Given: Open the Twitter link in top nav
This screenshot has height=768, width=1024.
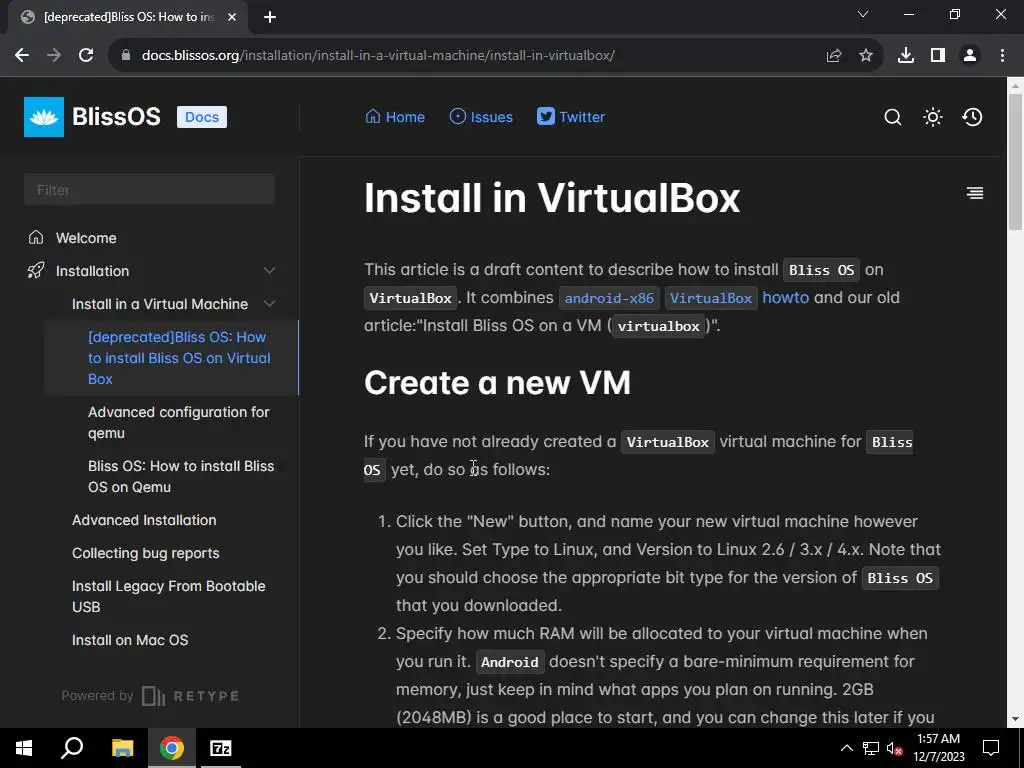Looking at the screenshot, I should click(x=571, y=117).
